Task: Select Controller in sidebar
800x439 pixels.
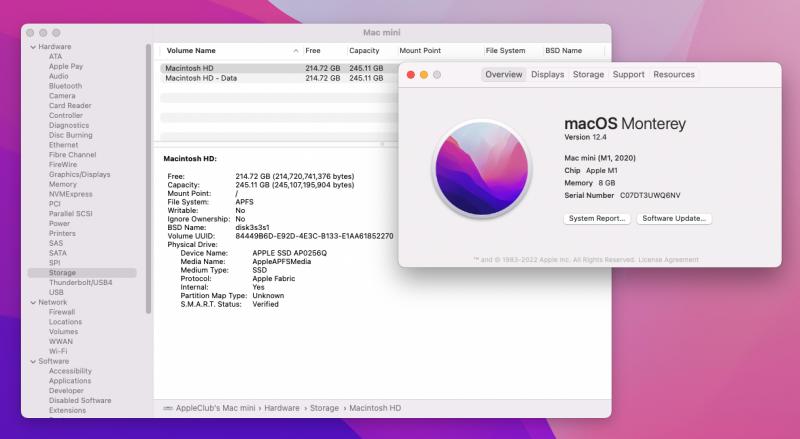Action: (66, 115)
